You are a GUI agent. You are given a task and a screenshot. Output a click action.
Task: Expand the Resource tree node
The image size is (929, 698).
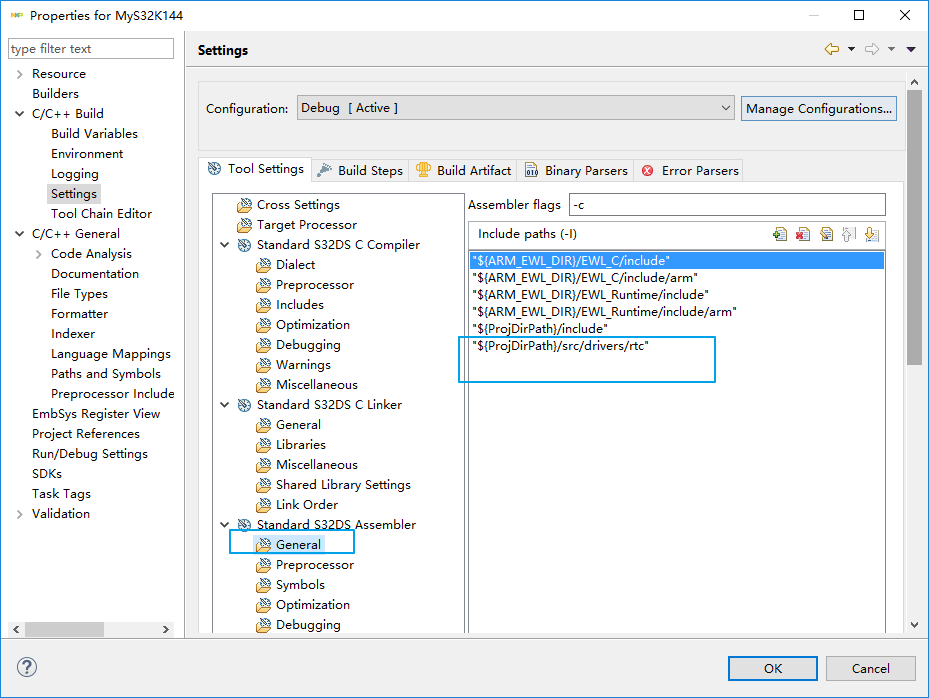[20, 74]
